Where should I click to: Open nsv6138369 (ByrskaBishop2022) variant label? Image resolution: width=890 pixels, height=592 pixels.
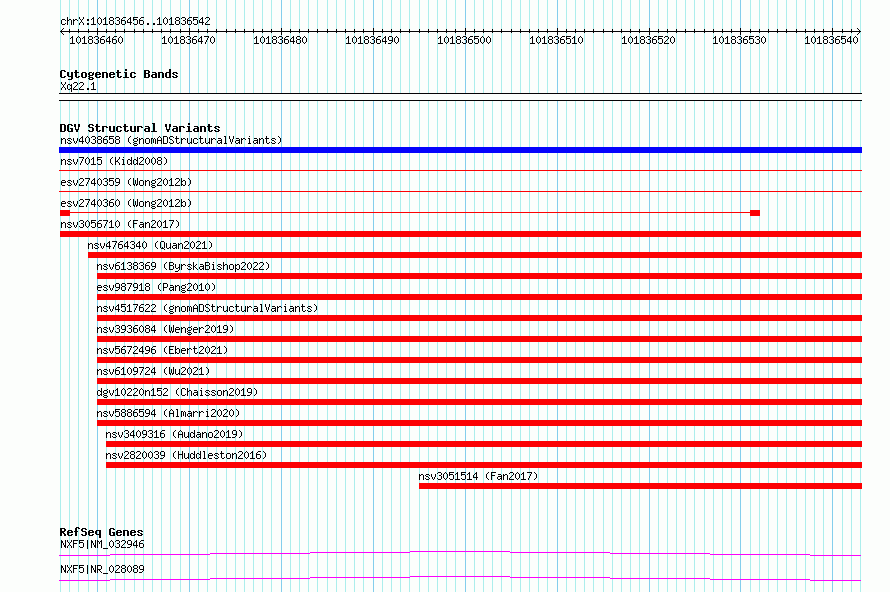(x=183, y=266)
